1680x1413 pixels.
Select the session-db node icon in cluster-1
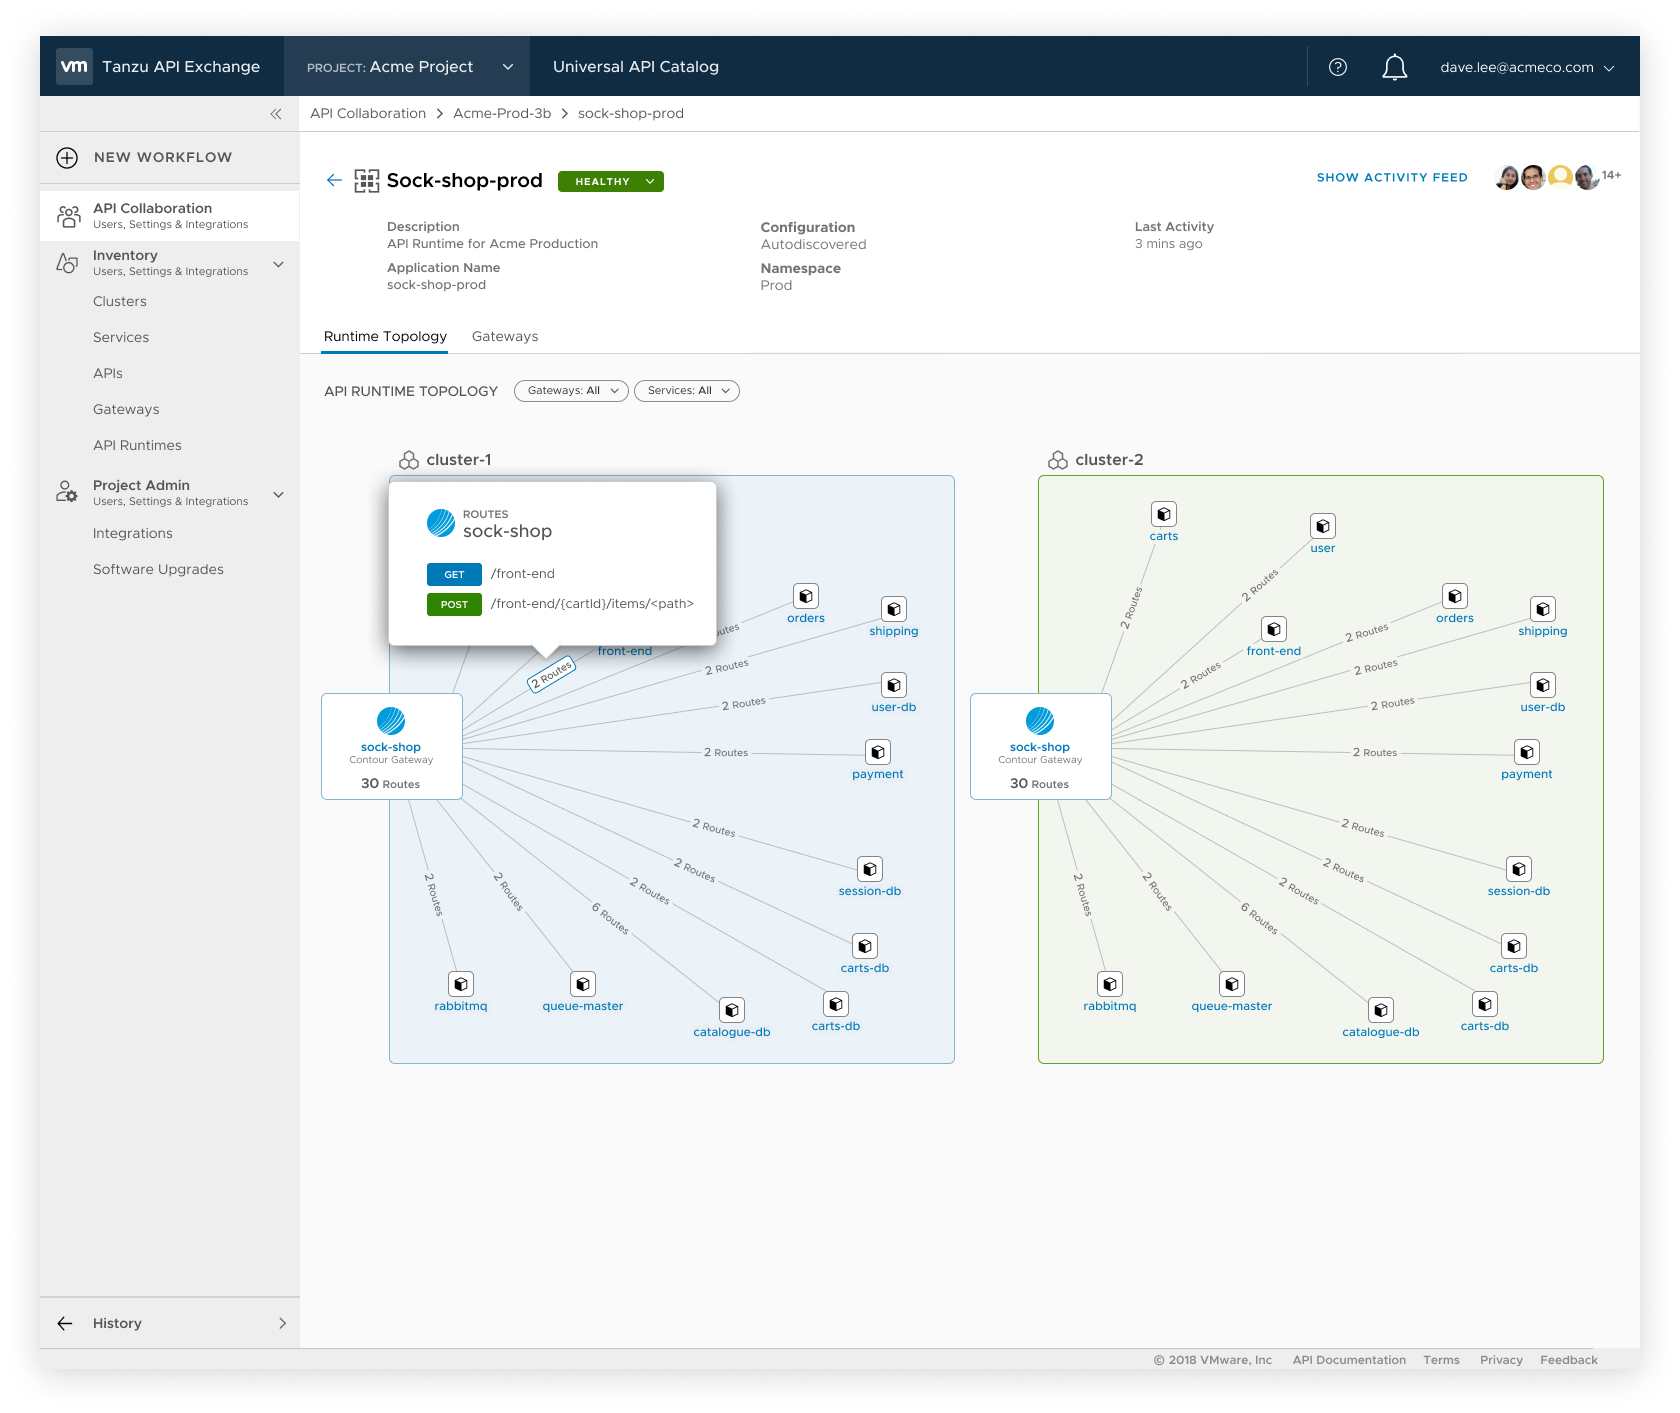870,869
